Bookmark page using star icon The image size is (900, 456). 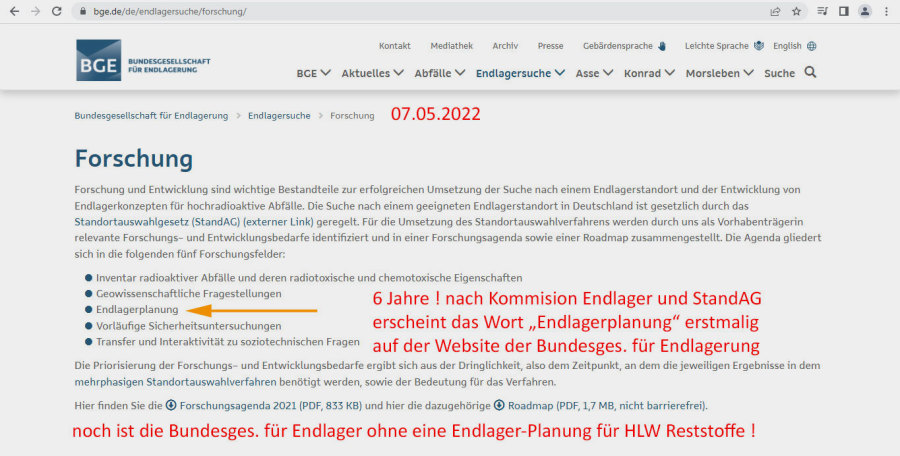tap(797, 11)
